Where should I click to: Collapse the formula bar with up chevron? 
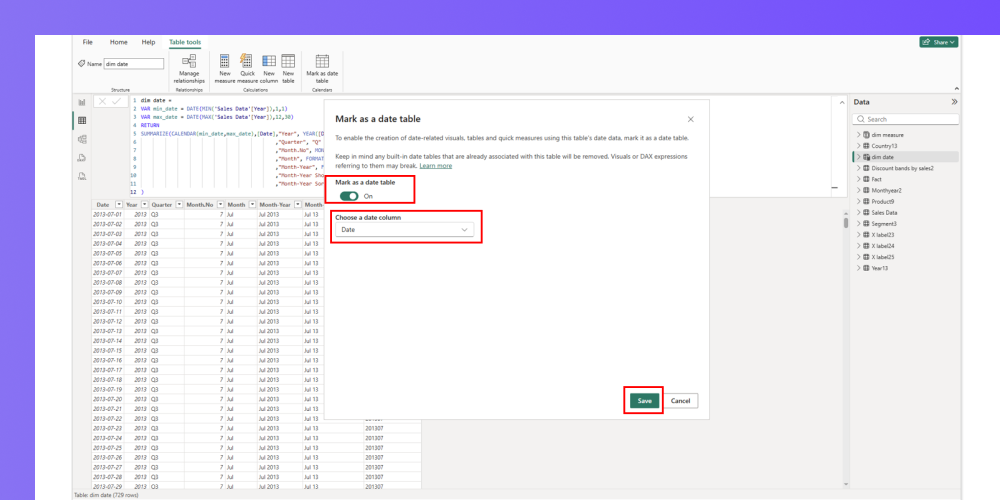pos(842,103)
